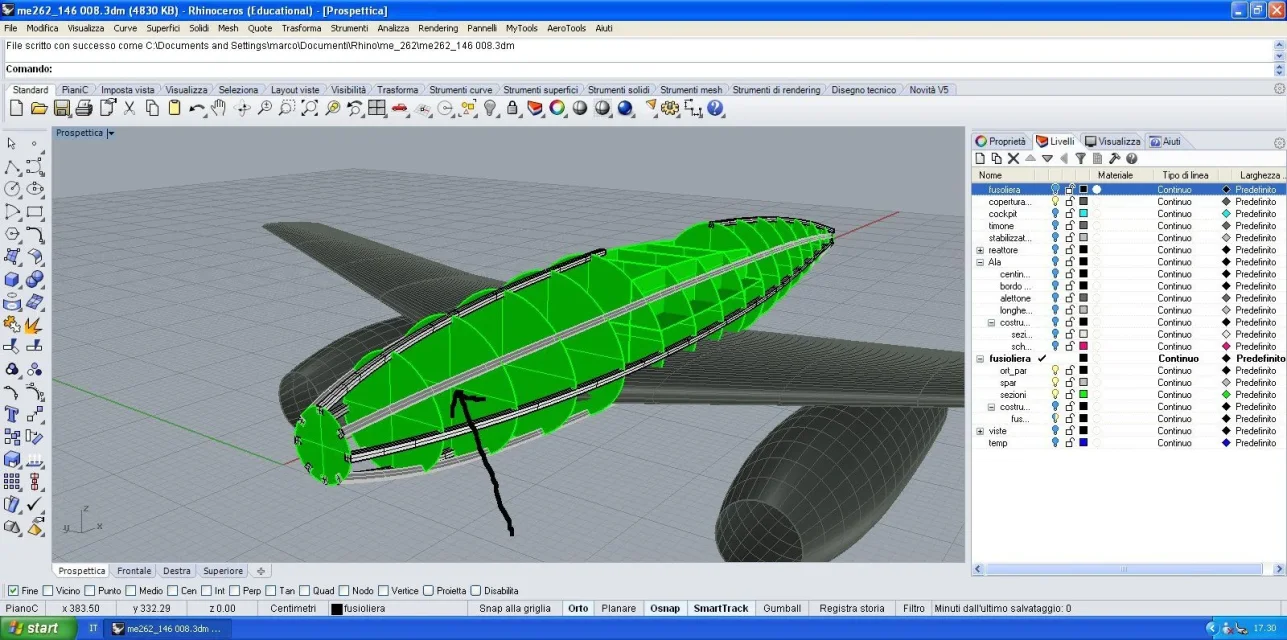Viewport: 1287px width, 640px height.
Task: Open the four-viewport layout icon
Action: 377,108
